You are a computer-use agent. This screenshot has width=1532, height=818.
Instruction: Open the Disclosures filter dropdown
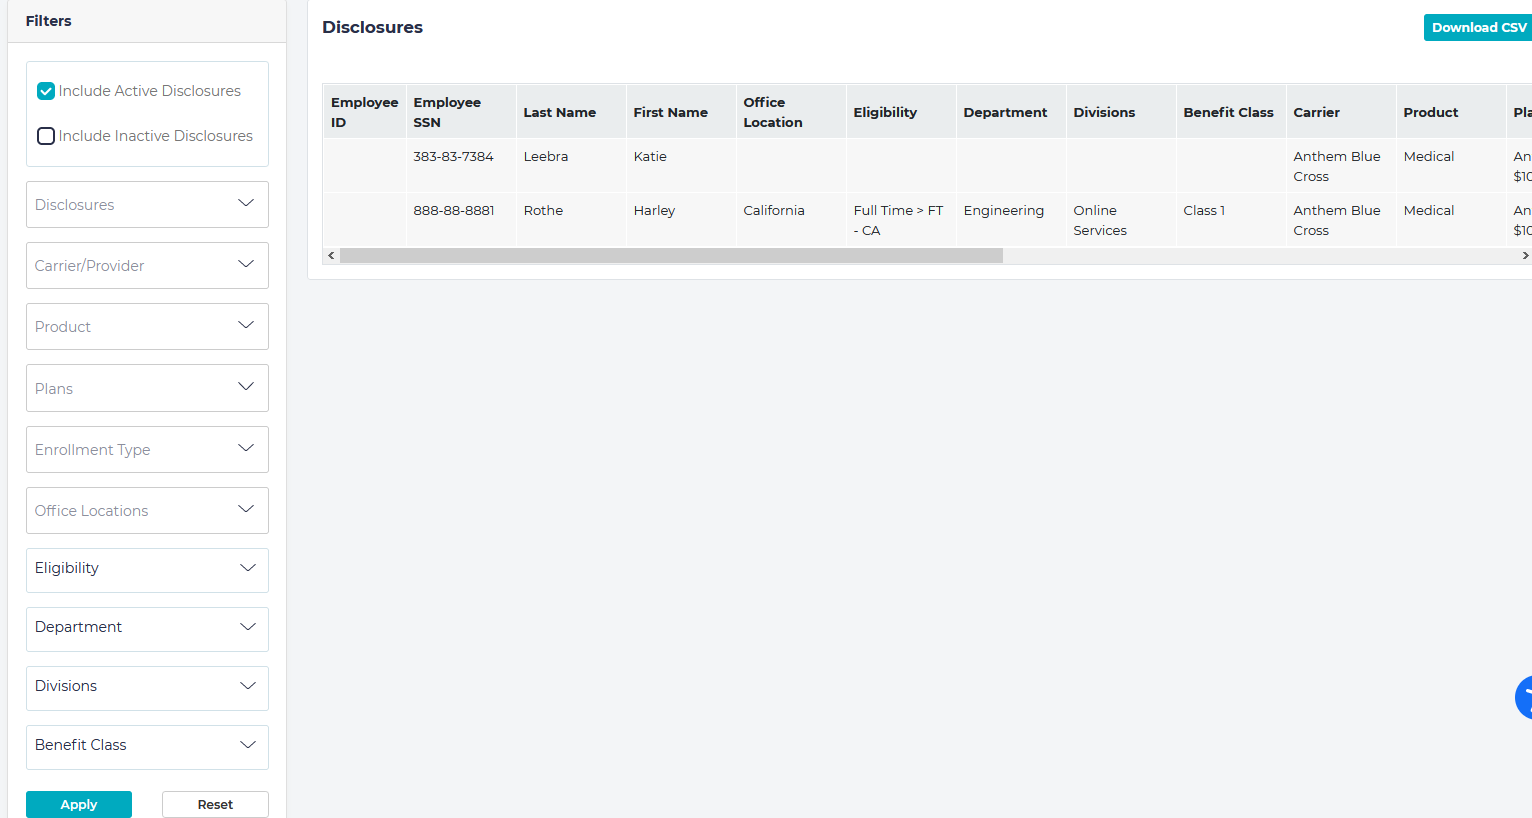pyautogui.click(x=147, y=204)
